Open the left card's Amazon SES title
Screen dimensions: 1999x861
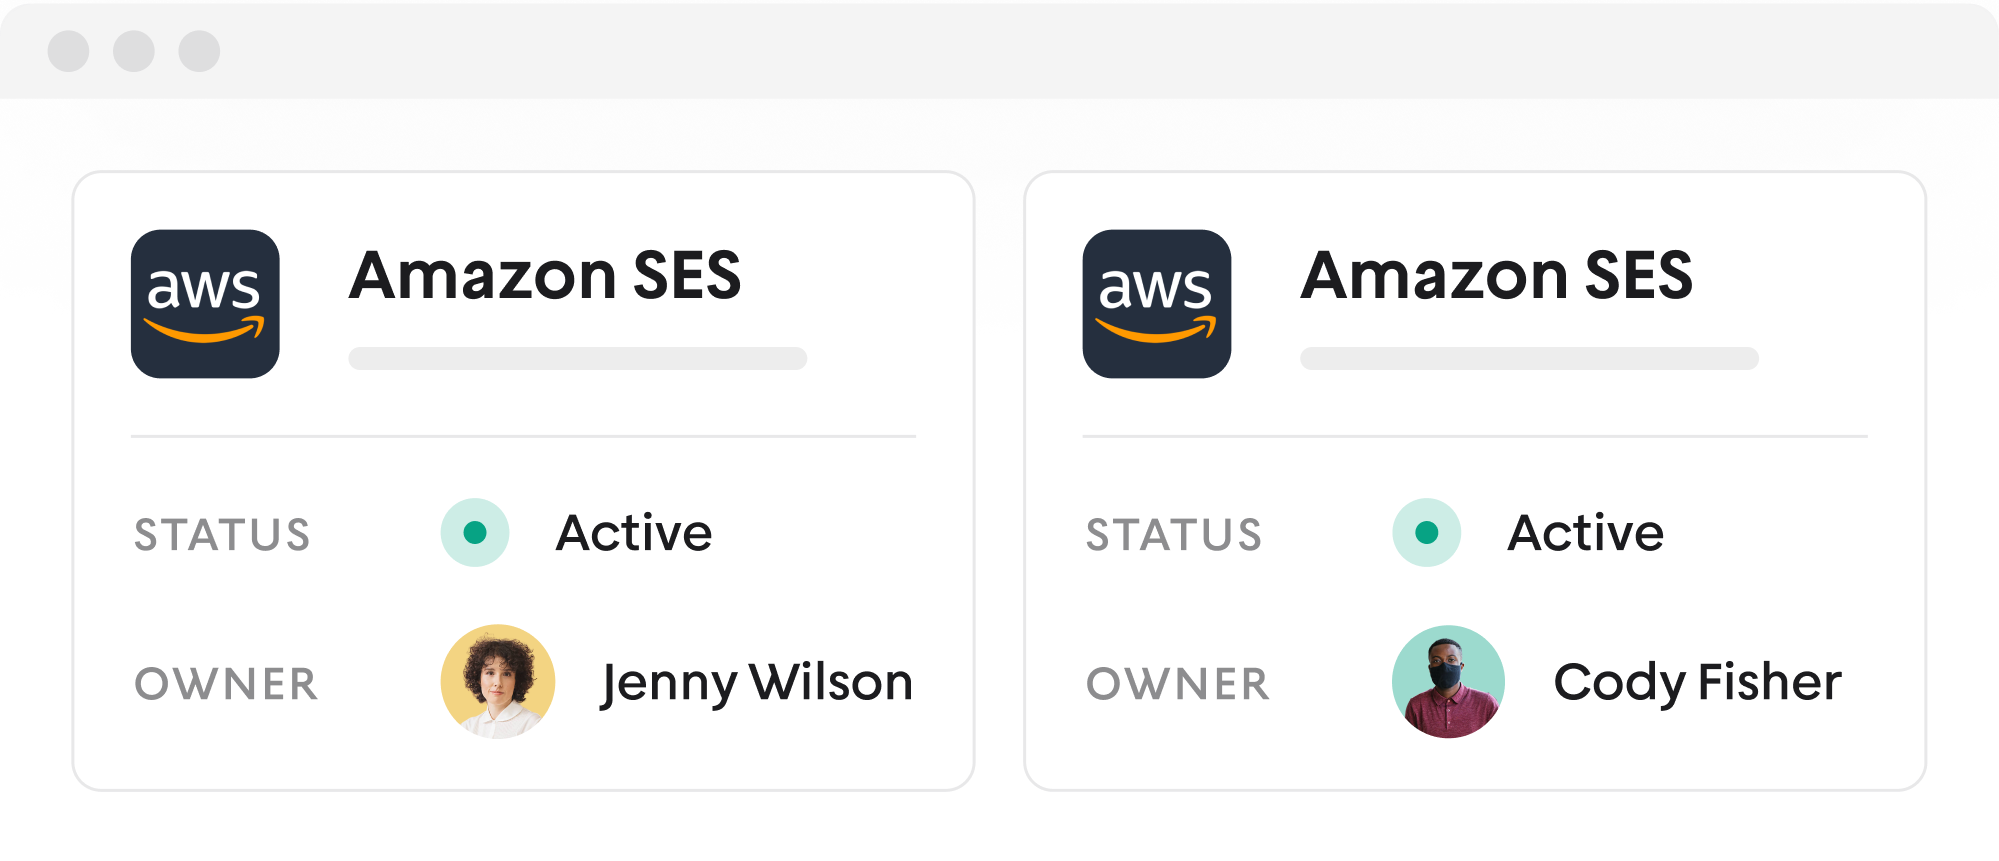pyautogui.click(x=545, y=275)
